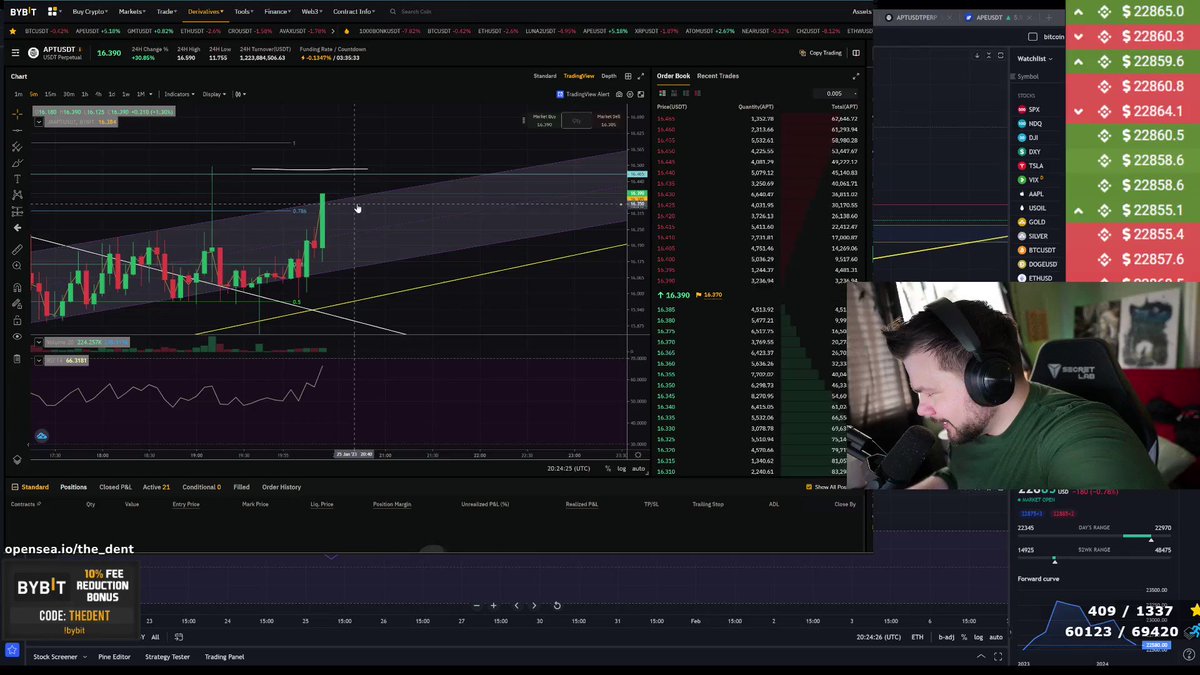Viewport: 1200px width, 675px height.
Task: Toggle the lock drawings icon in chart toolbar
Action: click(x=17, y=320)
